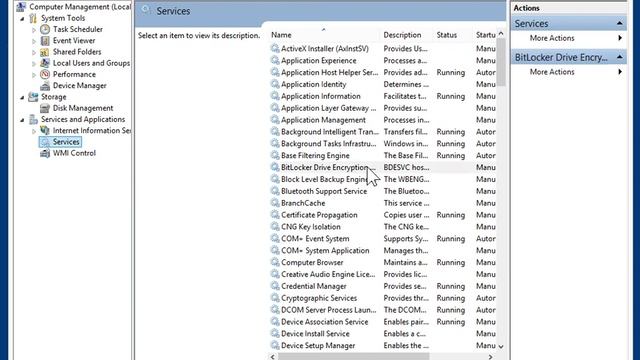Select Device Setup Manager service
640x360 pixels.
click(383, 345)
